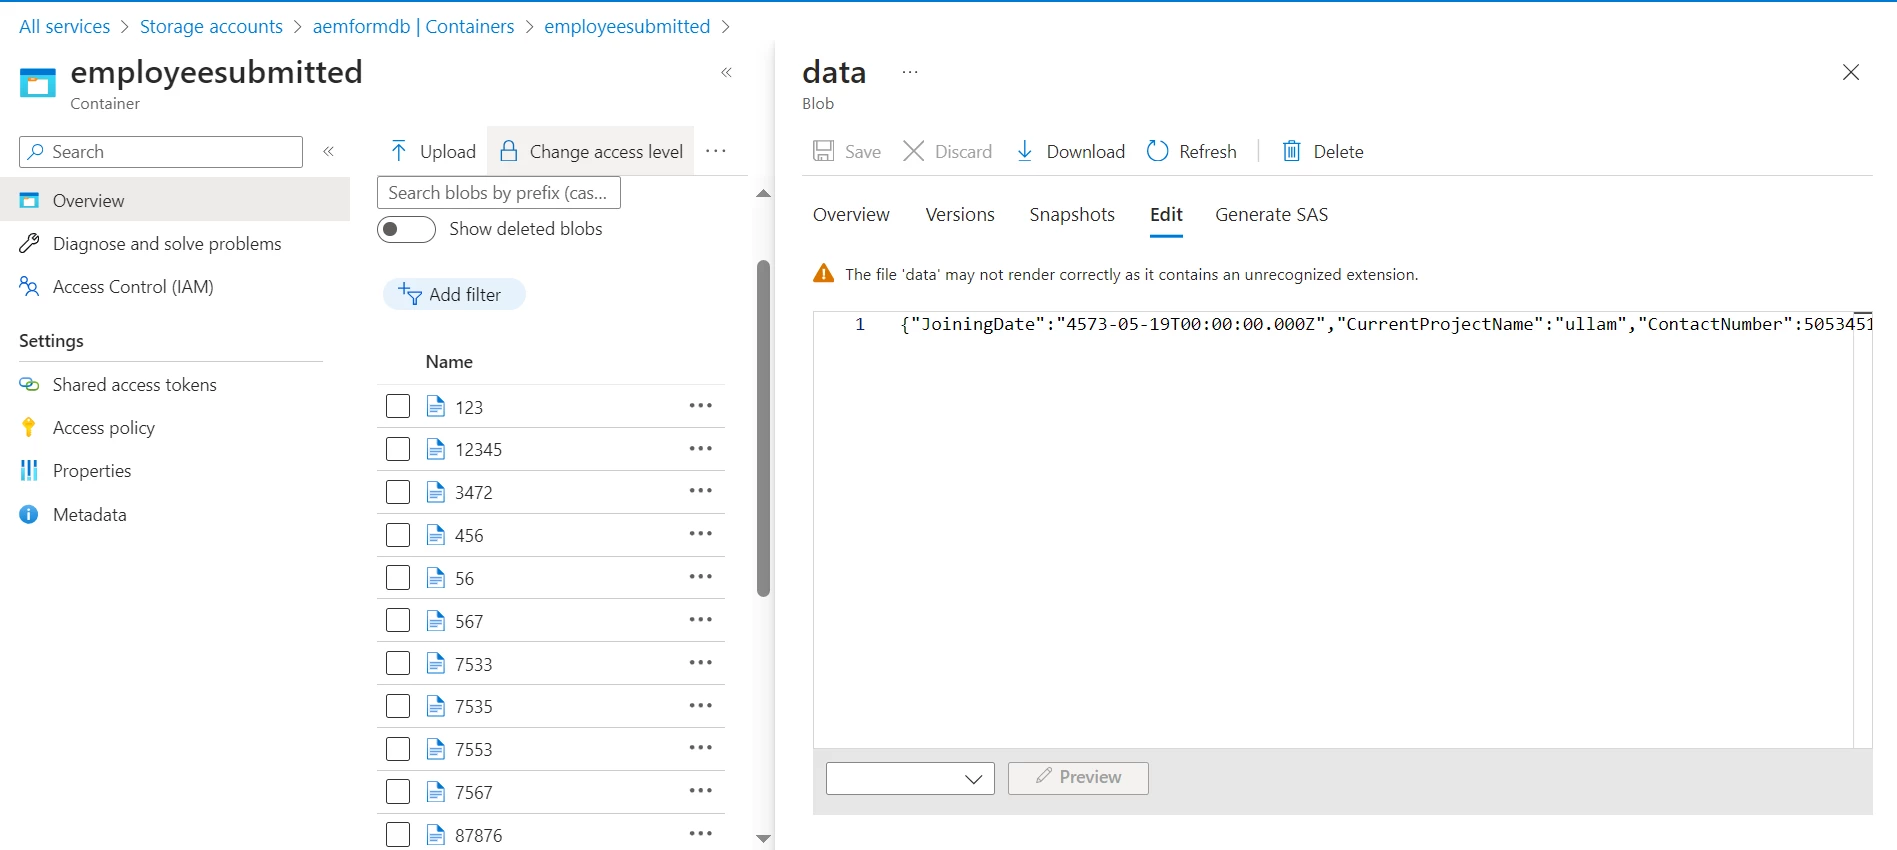Click the blob list scroll down arrow
This screenshot has width=1897, height=850.
click(763, 838)
